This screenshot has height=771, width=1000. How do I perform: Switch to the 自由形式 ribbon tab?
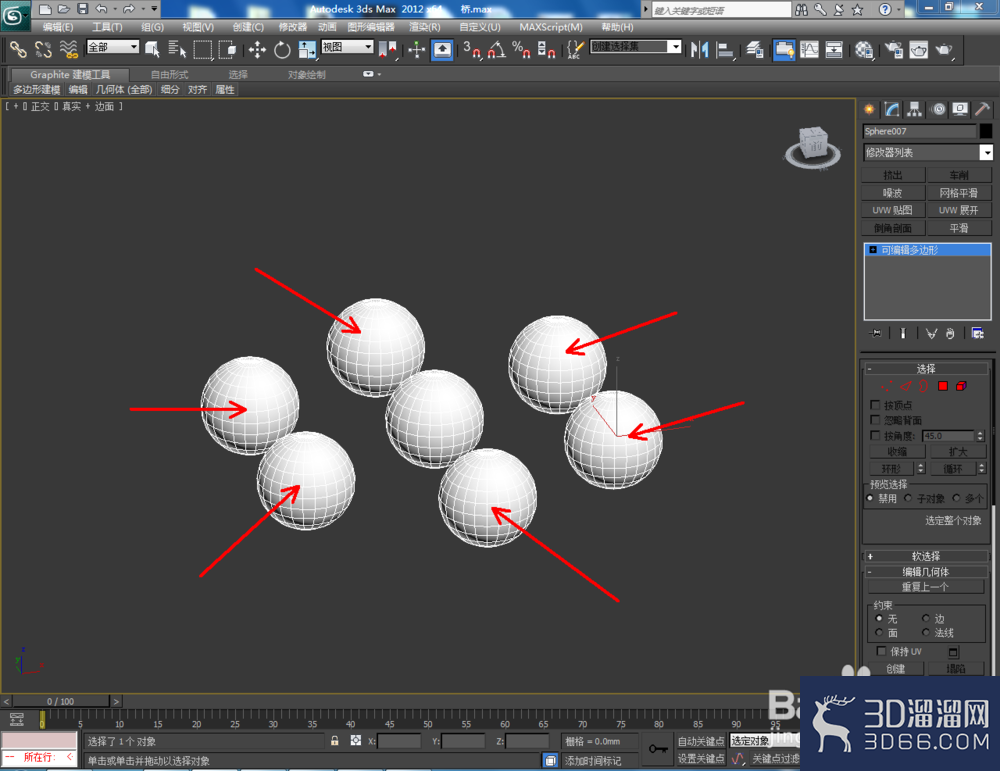click(x=170, y=75)
